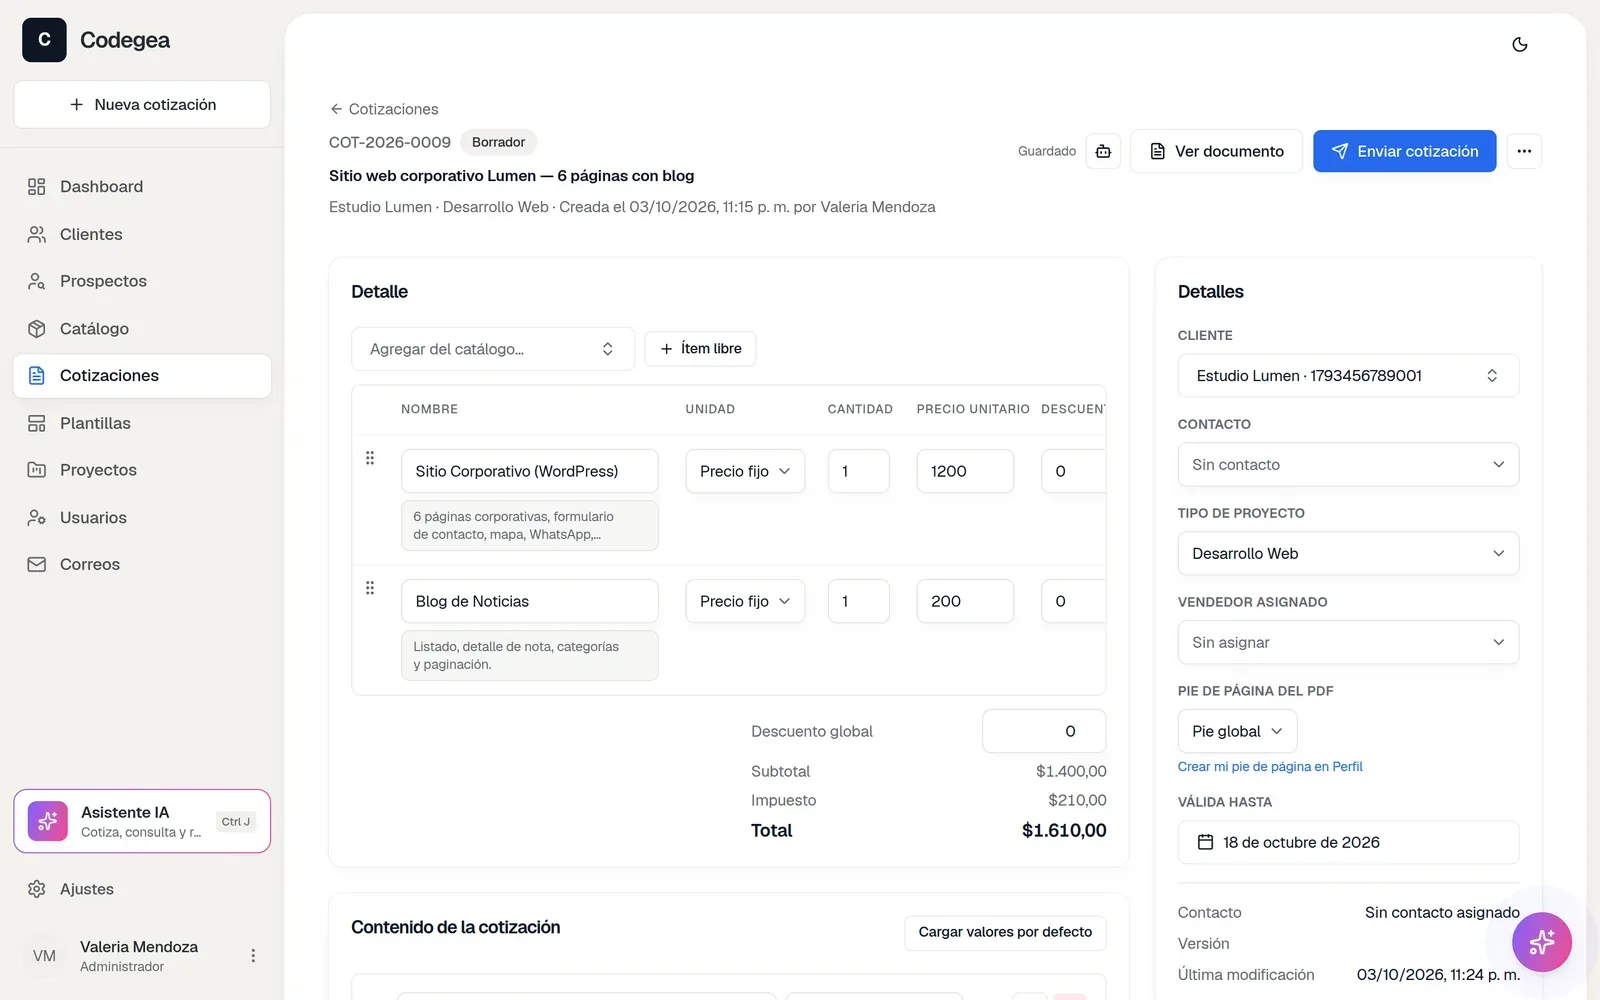Click Cargar valores por defecto
Viewport: 1600px width, 1000px height.
(x=1005, y=932)
